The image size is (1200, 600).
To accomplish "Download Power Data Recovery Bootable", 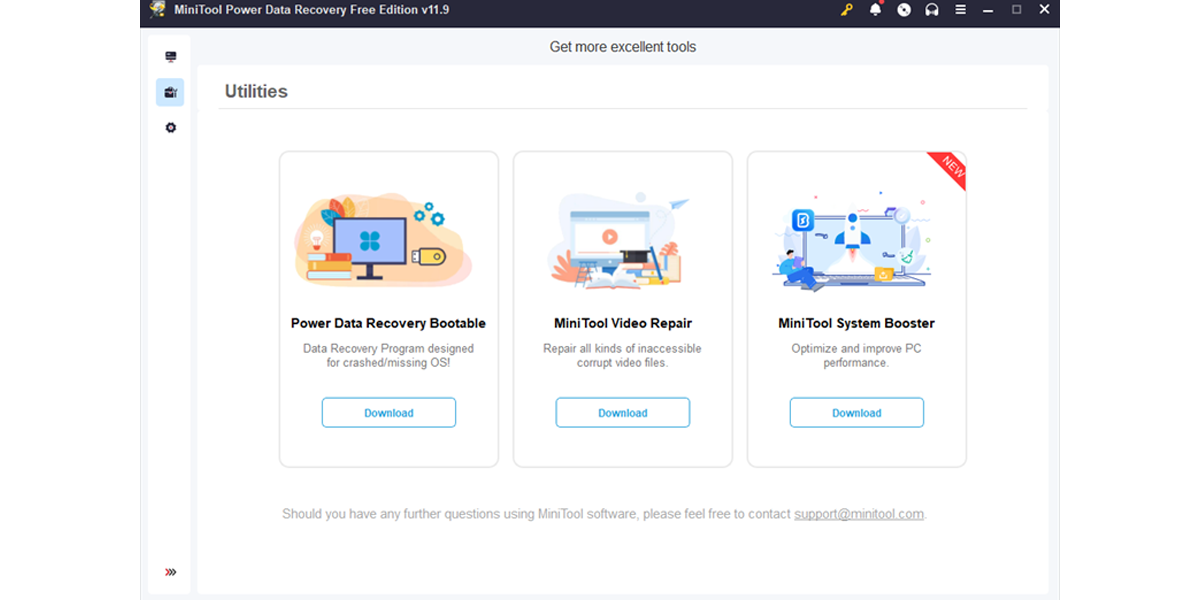I will [x=388, y=412].
